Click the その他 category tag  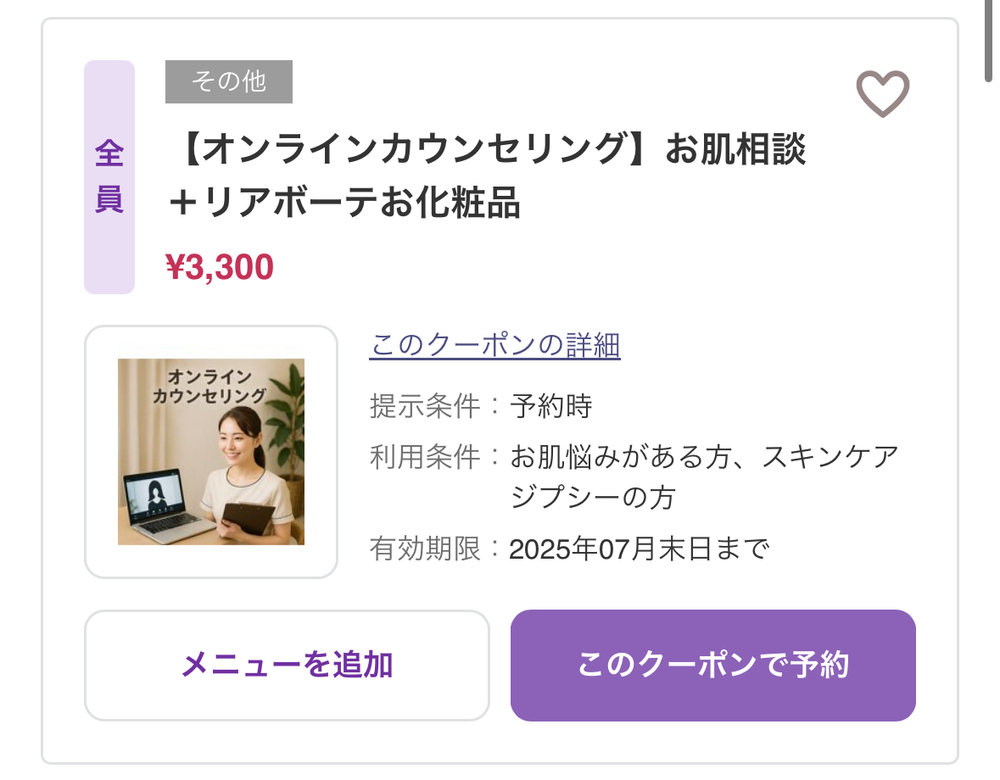click(229, 82)
